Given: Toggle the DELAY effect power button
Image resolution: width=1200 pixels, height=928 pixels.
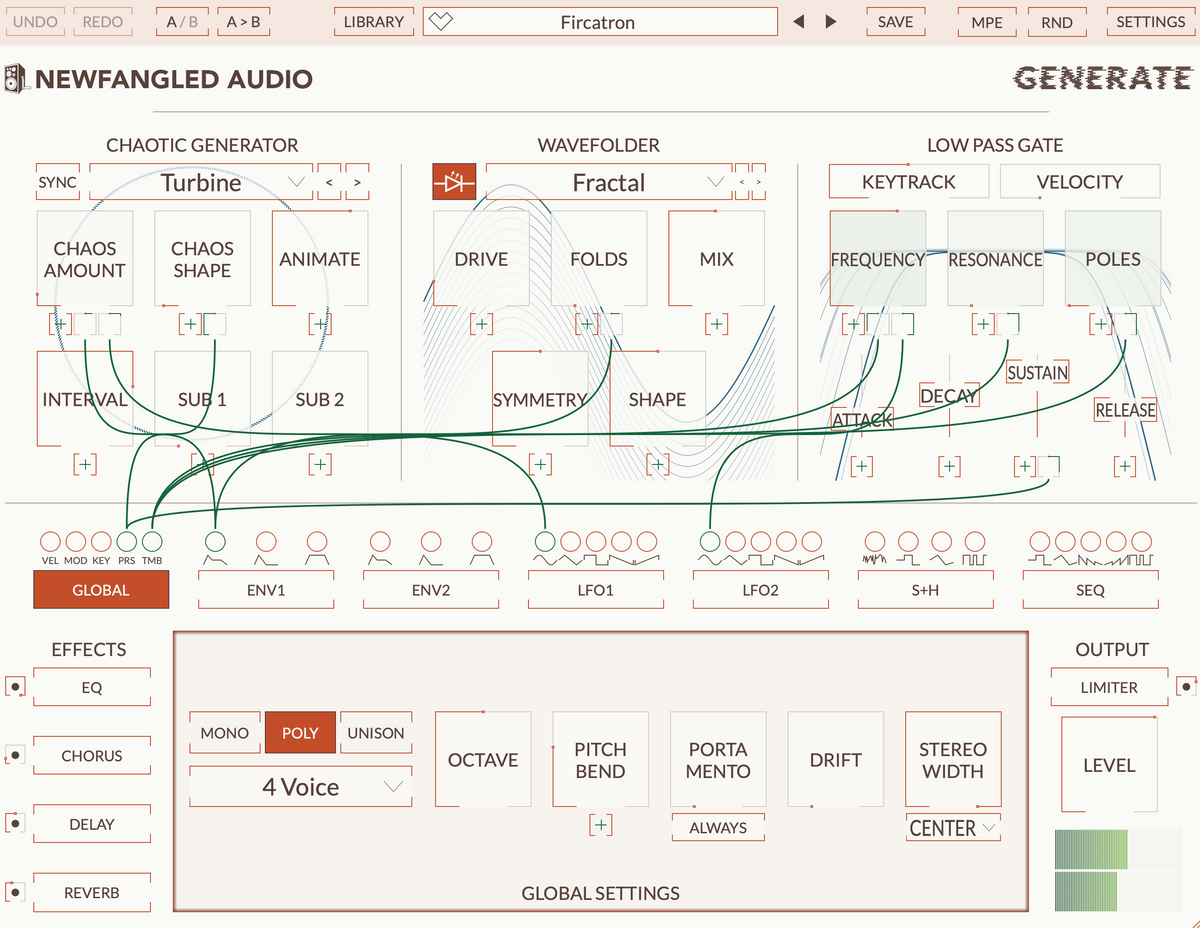Looking at the screenshot, I should pyautogui.click(x=15, y=824).
